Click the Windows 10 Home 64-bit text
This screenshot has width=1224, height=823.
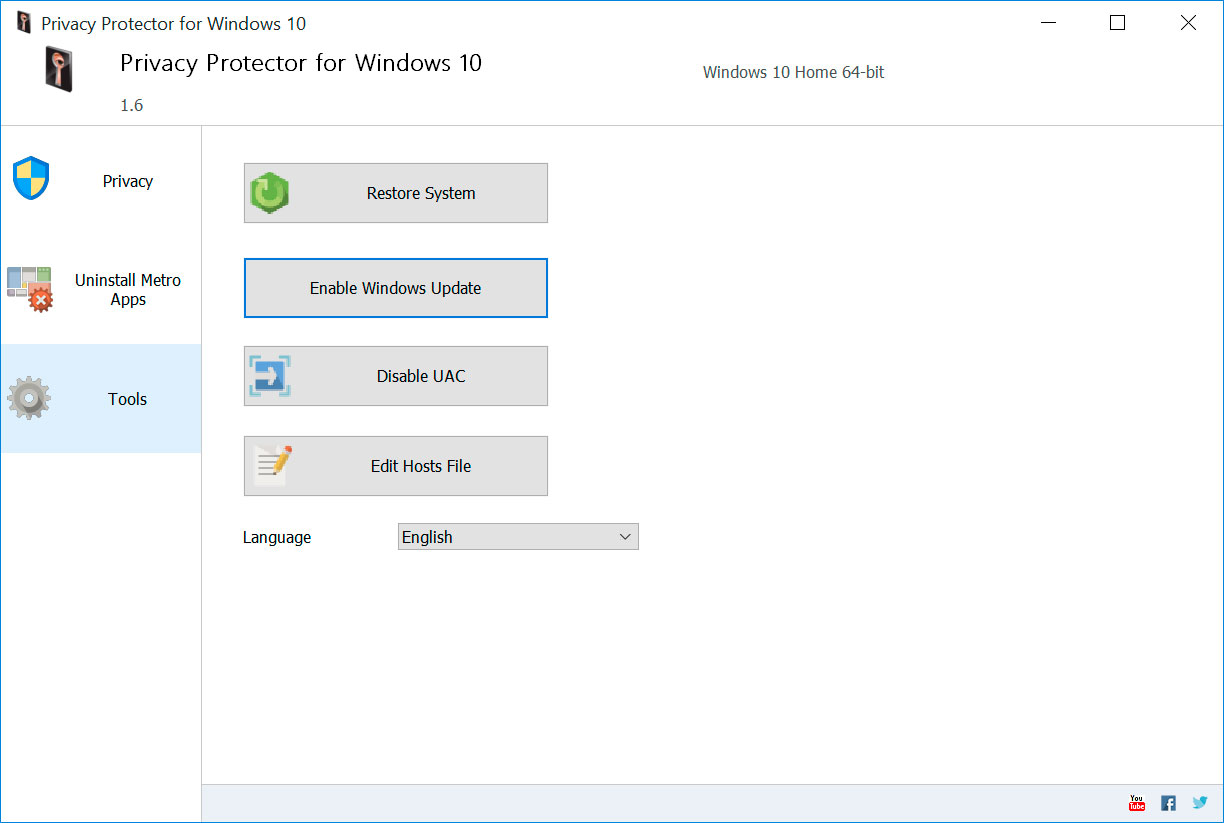tap(794, 72)
